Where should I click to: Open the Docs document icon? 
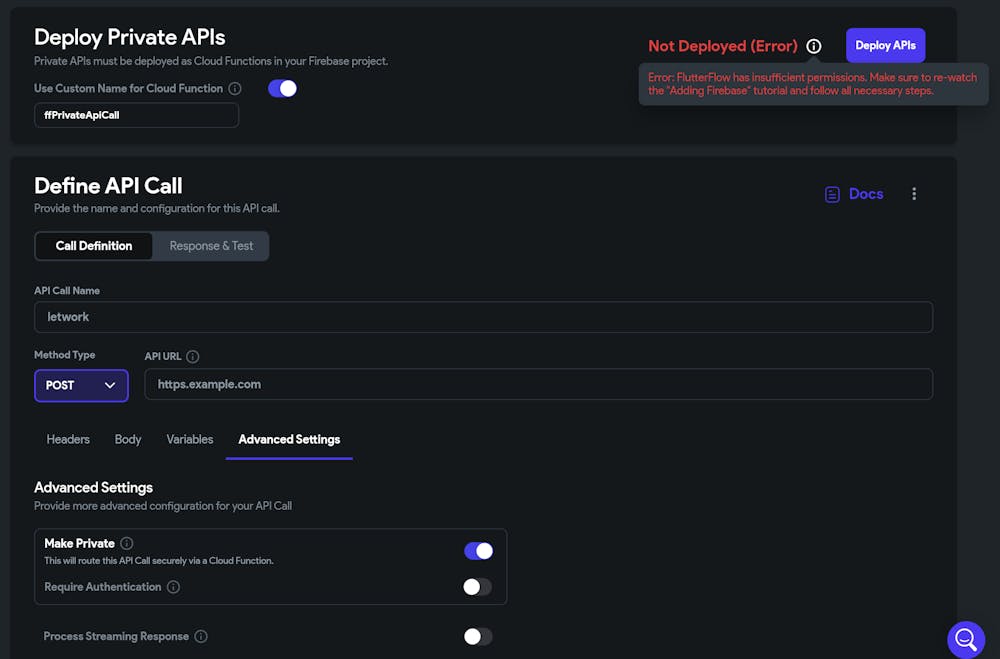[832, 195]
